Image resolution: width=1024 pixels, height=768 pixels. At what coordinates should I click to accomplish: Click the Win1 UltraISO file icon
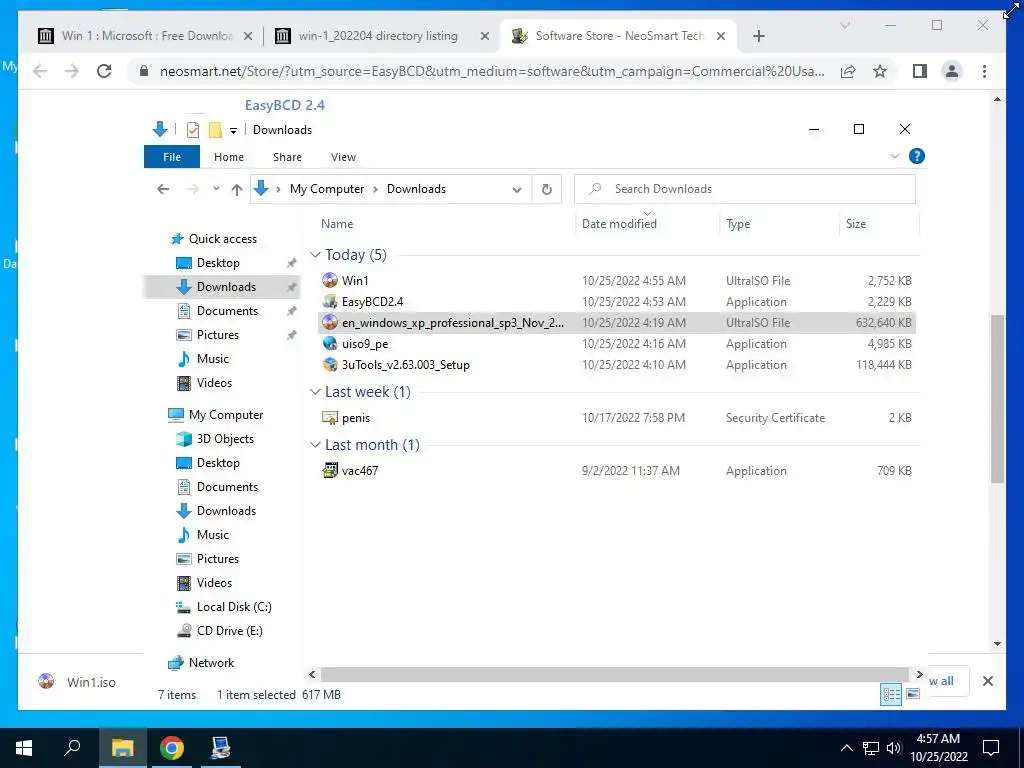pyautogui.click(x=330, y=280)
